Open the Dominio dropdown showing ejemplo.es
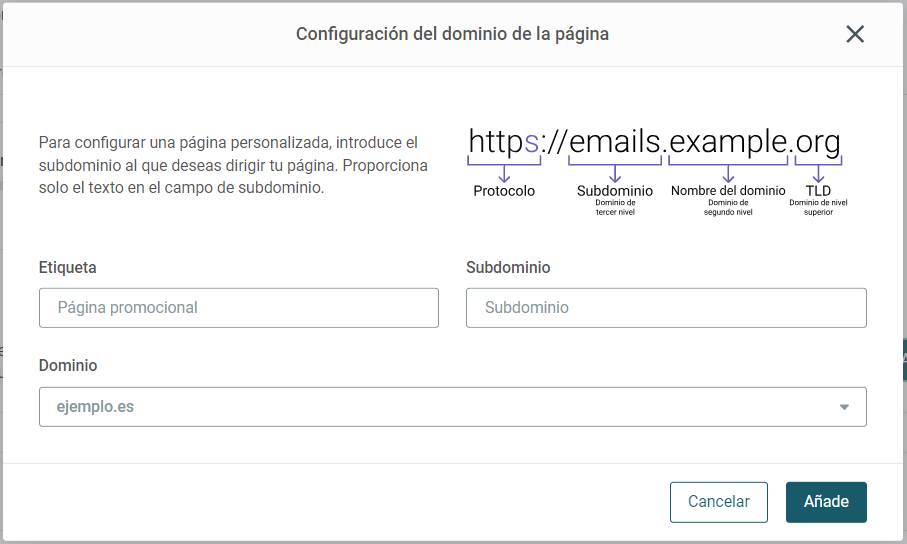This screenshot has width=907, height=544. (453, 407)
